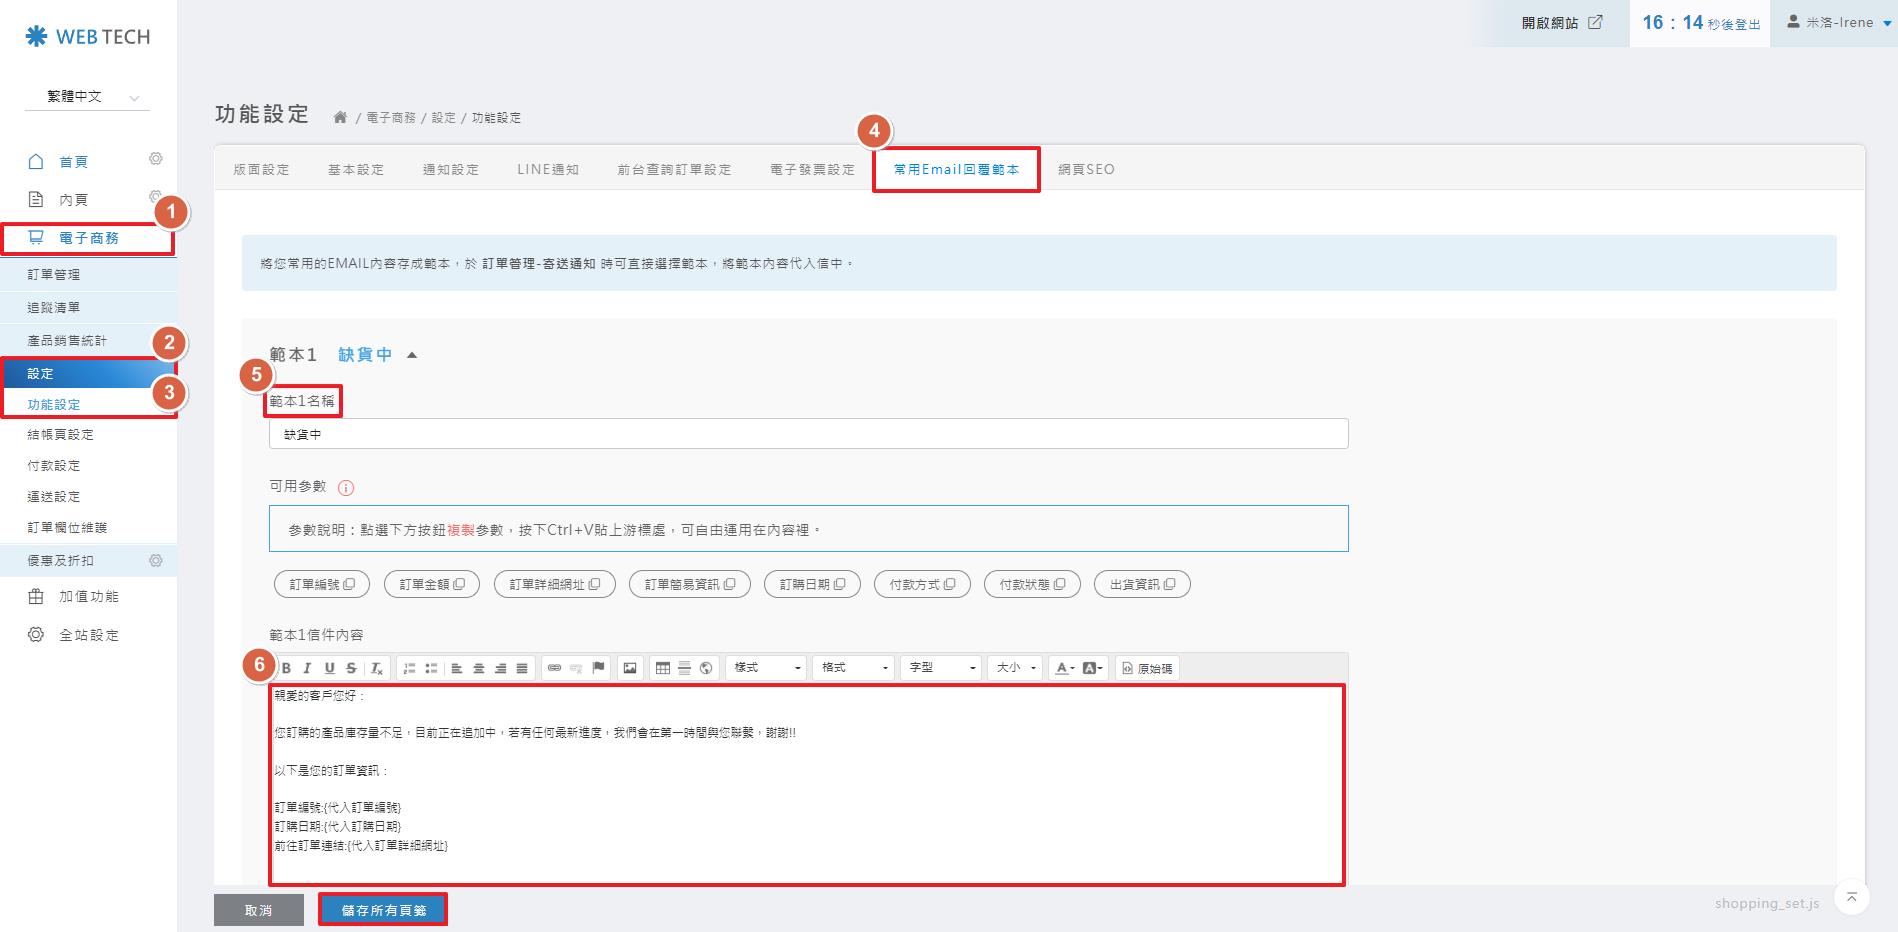Viewport: 1898px width, 932px height.
Task: Copy the 訂單編號 parameter
Action: click(322, 585)
